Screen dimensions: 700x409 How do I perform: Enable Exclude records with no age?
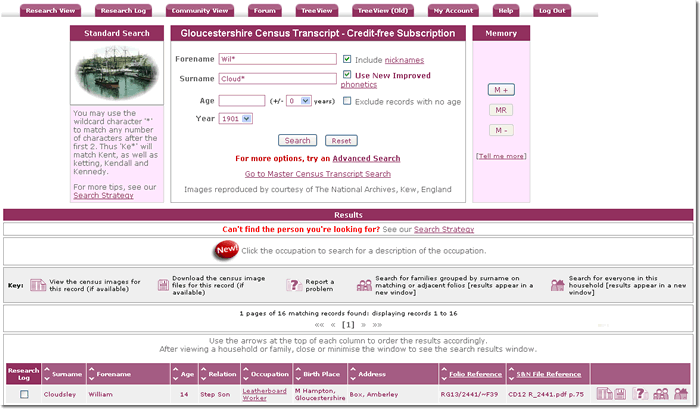347,101
